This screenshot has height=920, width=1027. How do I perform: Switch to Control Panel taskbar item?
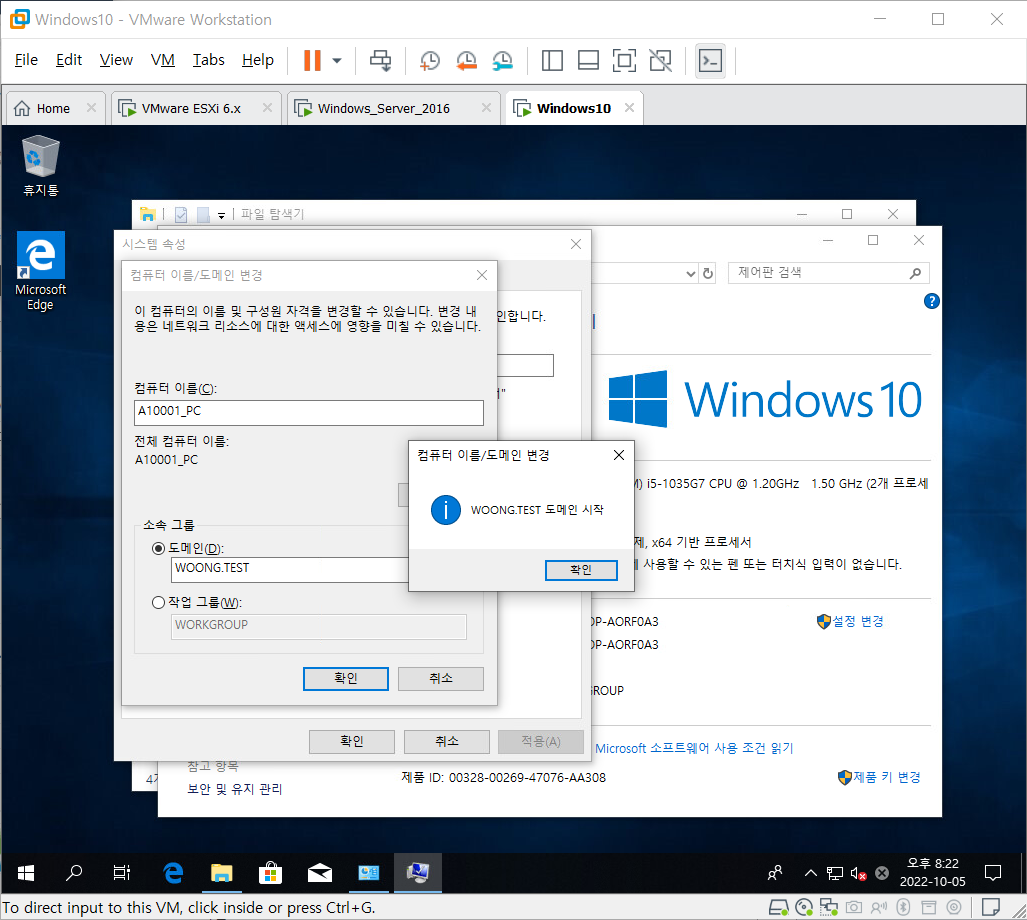point(369,872)
